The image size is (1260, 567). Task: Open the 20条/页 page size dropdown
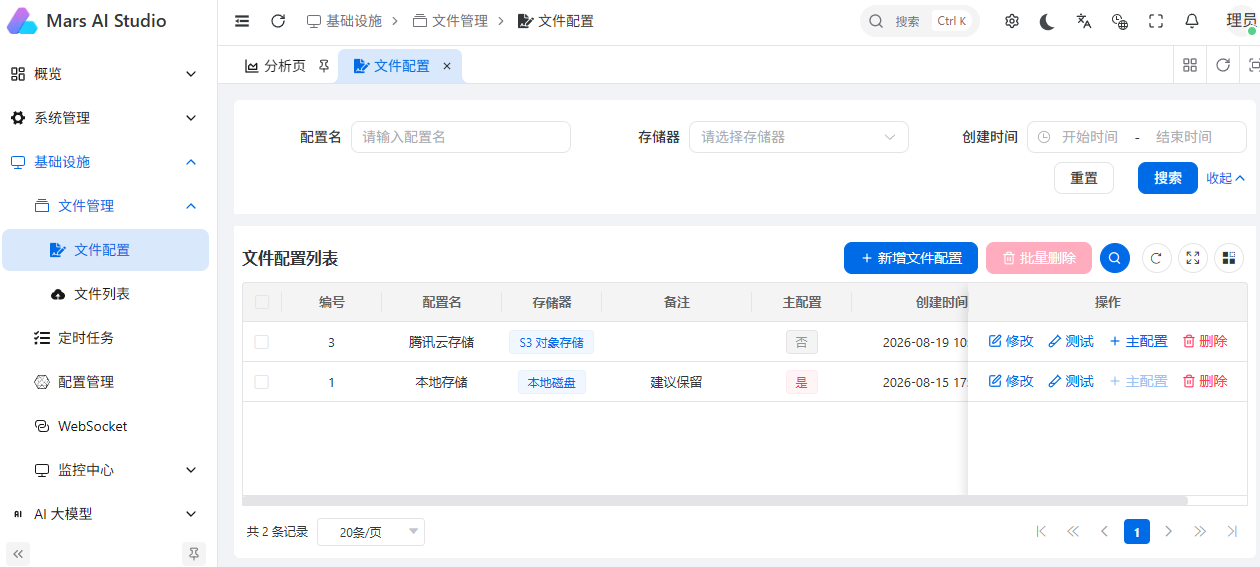tap(370, 532)
